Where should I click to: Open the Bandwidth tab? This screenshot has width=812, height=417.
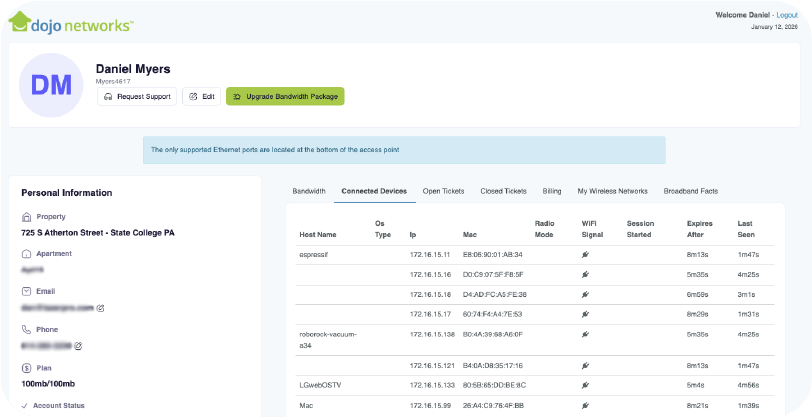(x=308, y=190)
